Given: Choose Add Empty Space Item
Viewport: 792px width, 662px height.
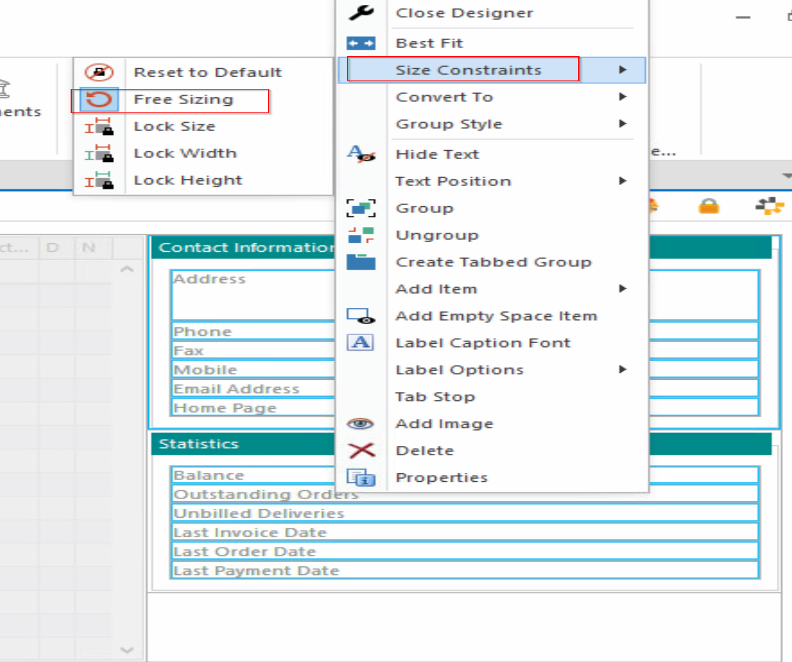Looking at the screenshot, I should (x=496, y=316).
